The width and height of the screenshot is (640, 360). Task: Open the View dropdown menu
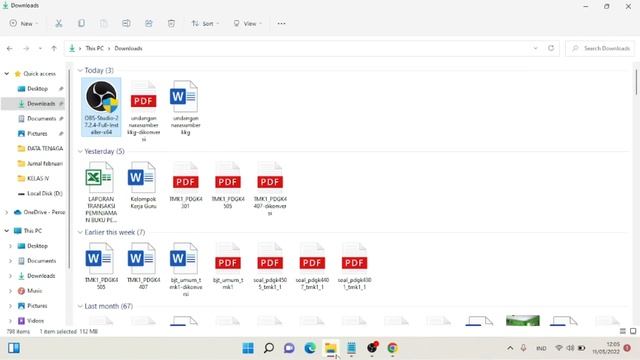247,24
